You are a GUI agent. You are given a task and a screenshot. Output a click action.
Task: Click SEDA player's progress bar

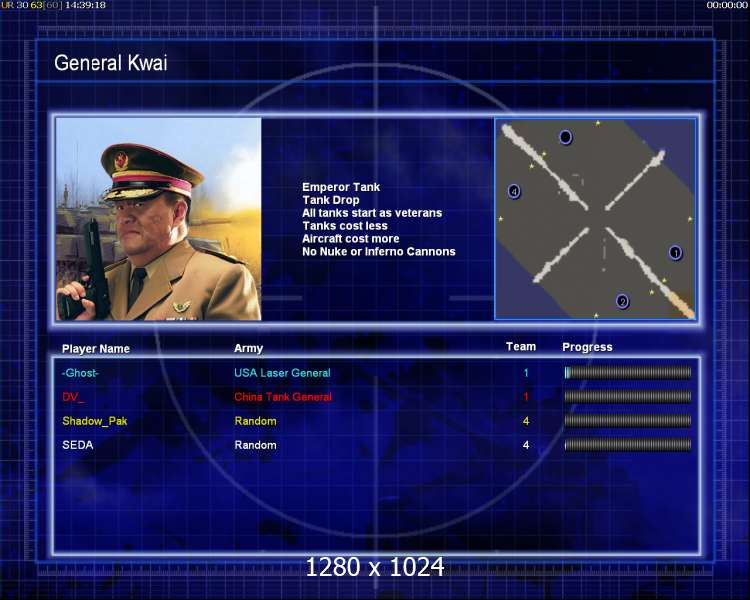click(628, 445)
